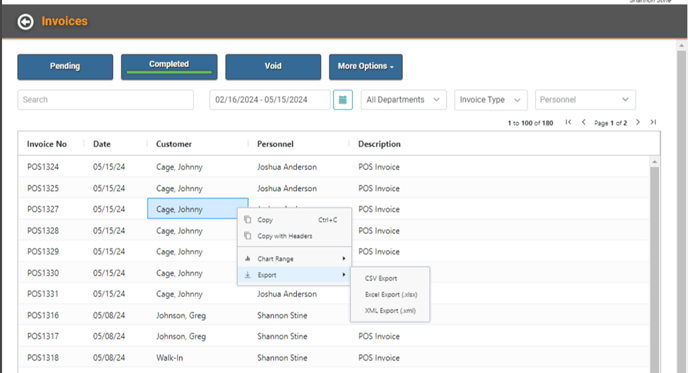Viewport: 688px width, 373px height.
Task: Select invoice number POS1327
Action: coord(43,209)
